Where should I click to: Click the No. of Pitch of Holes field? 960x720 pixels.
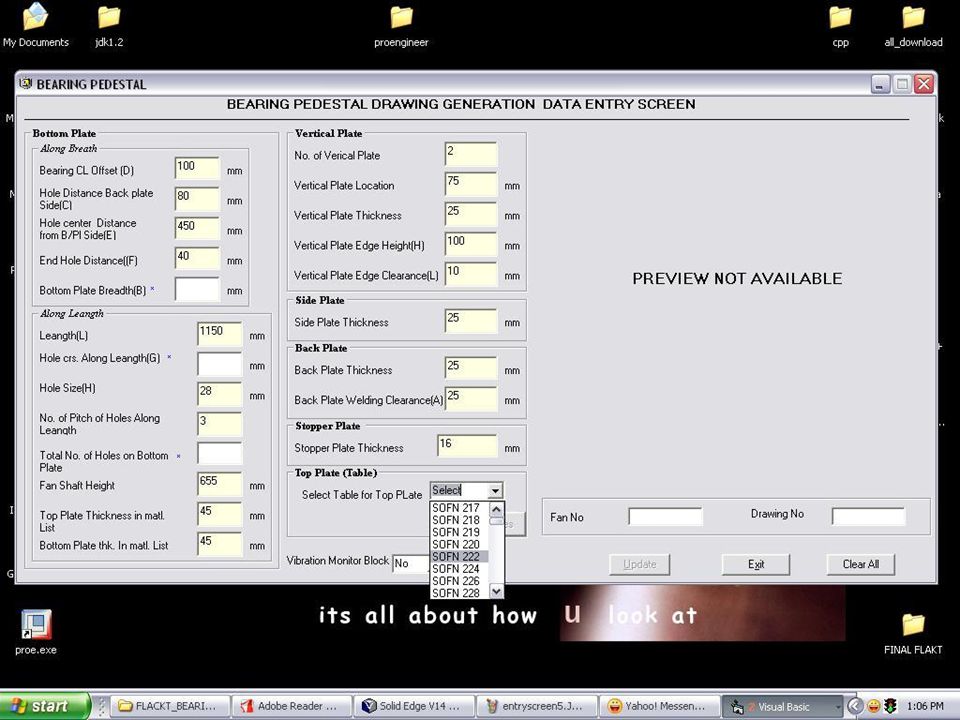[220, 424]
